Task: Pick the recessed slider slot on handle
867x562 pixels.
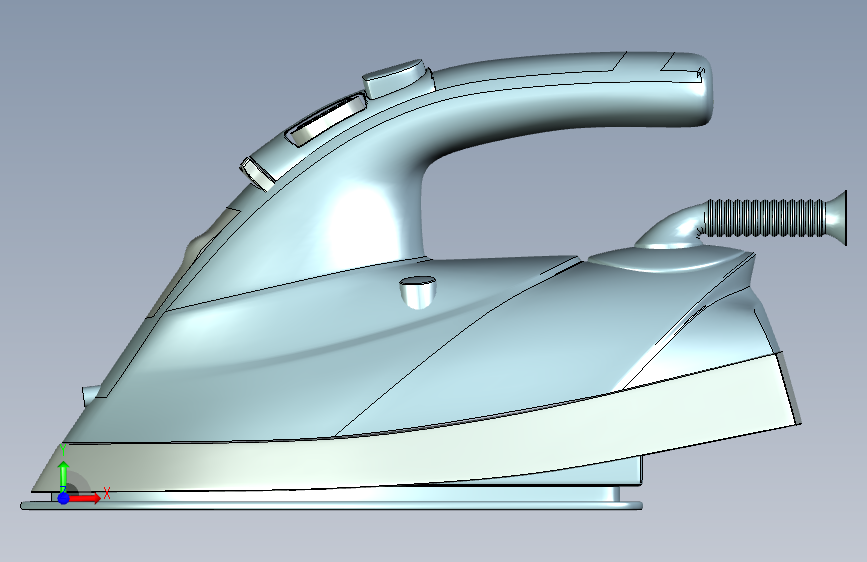Action: click(x=326, y=121)
